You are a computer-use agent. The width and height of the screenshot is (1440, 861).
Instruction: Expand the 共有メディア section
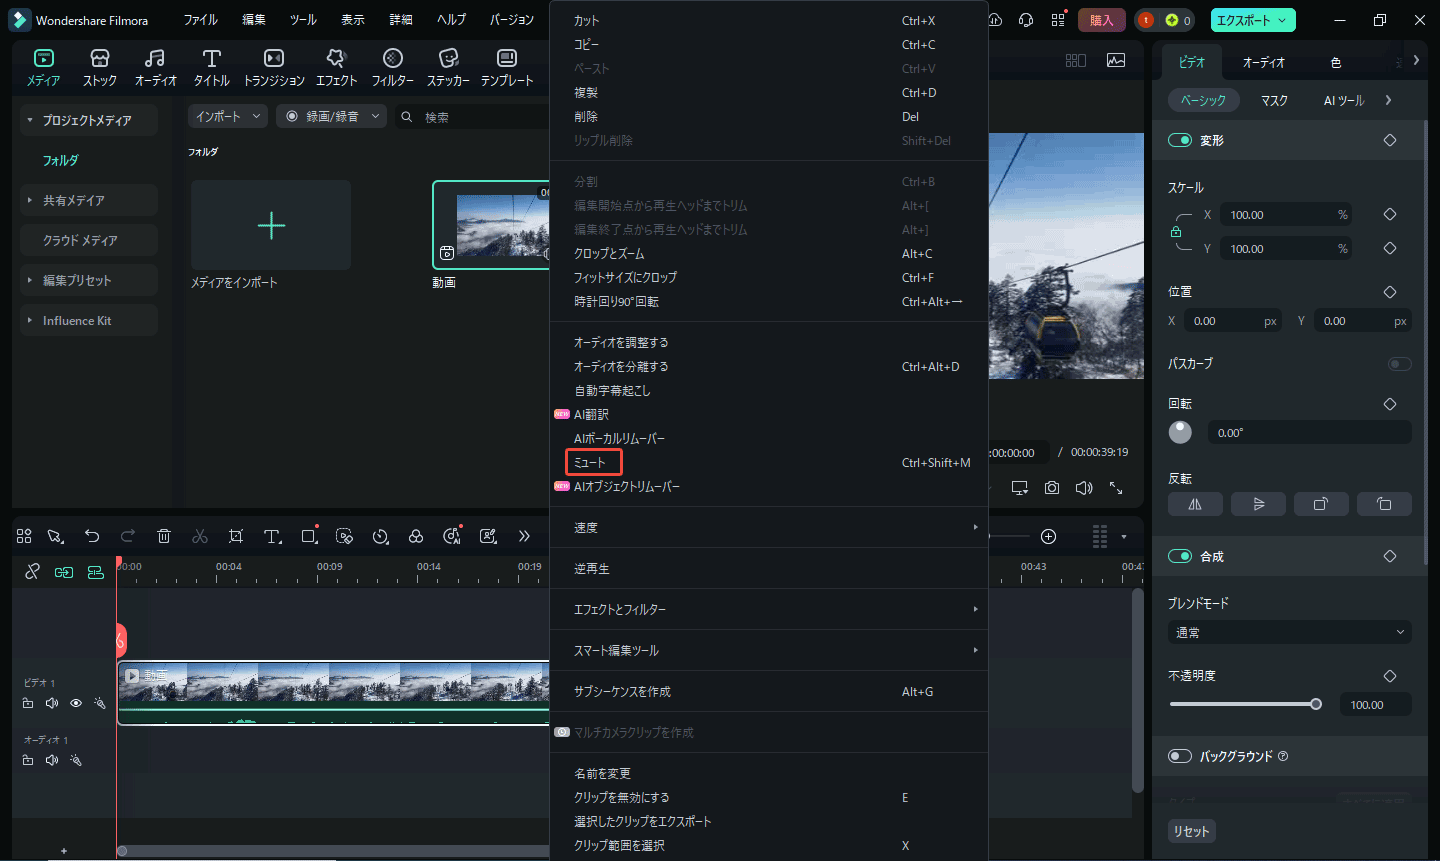(30, 200)
